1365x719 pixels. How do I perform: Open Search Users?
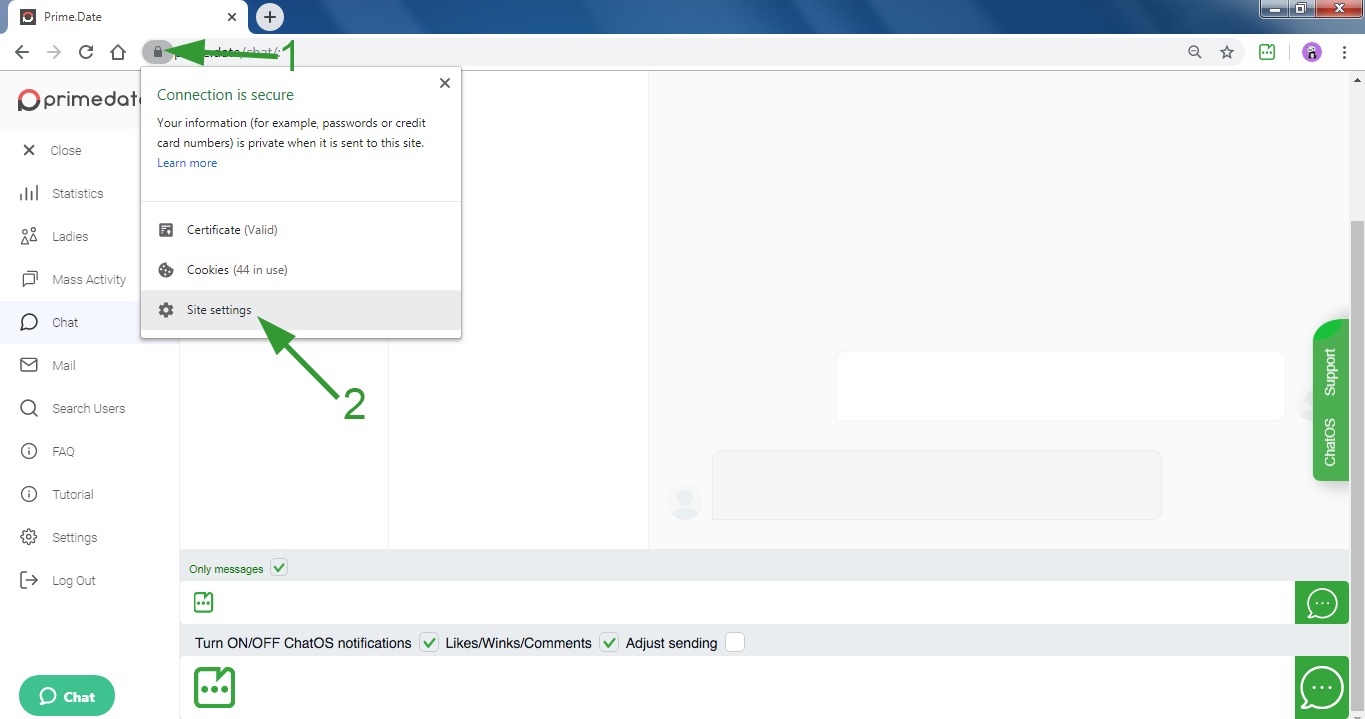[74, 408]
